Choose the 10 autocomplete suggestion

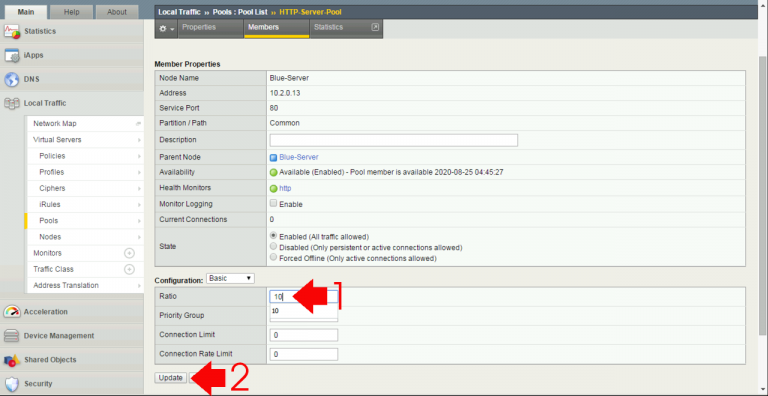304,311
